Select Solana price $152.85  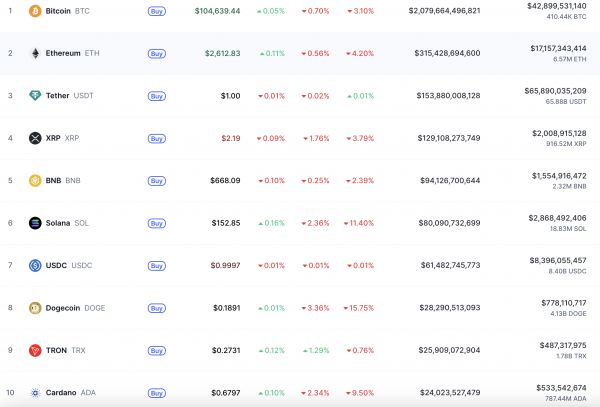(x=226, y=223)
